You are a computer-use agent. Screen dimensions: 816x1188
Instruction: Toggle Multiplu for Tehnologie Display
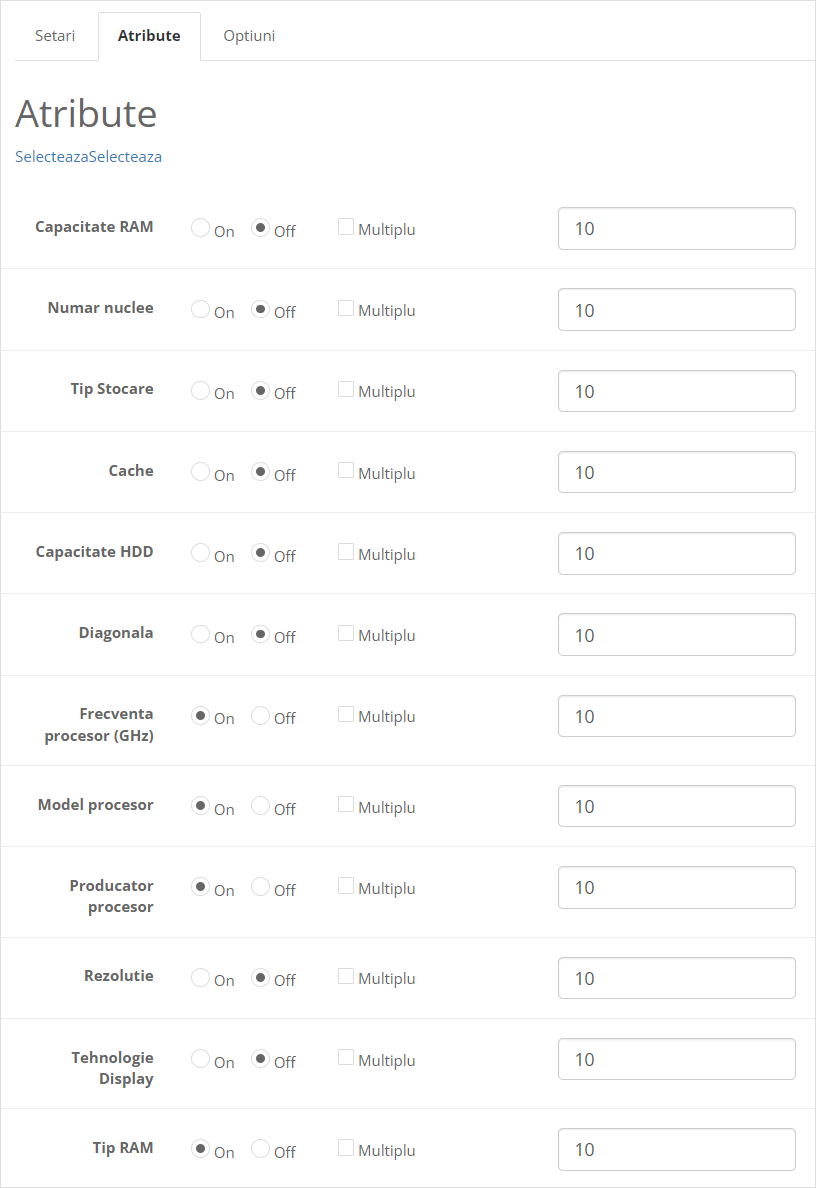(346, 1057)
